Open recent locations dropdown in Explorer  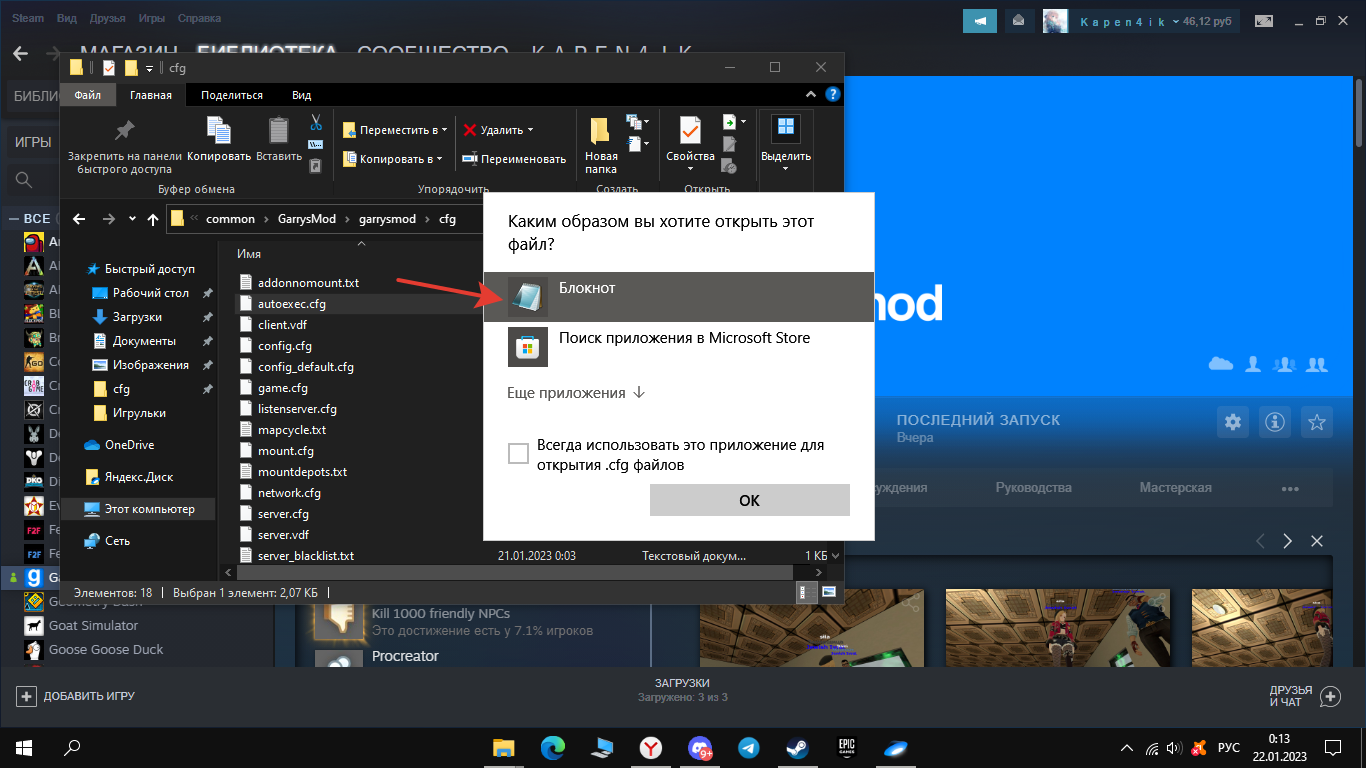pyautogui.click(x=132, y=220)
